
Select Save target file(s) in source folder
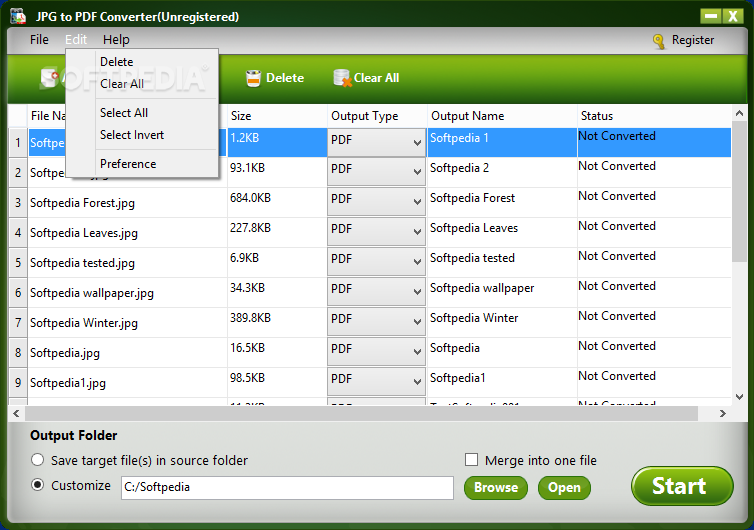tap(38, 460)
